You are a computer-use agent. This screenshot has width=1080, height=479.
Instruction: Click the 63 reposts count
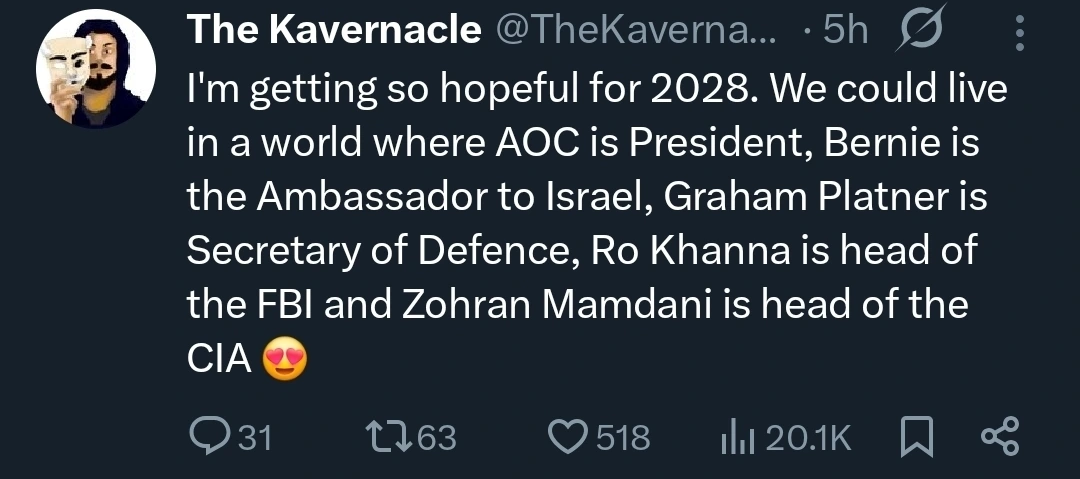coord(435,437)
